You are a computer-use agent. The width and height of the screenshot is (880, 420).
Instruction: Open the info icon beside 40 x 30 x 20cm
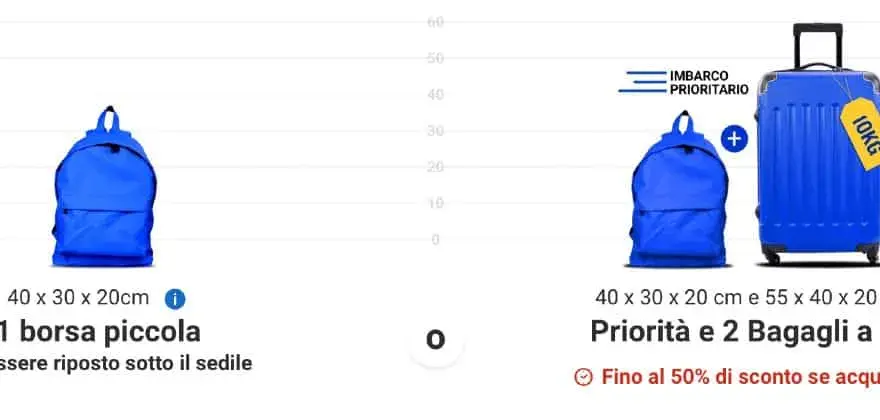[x=175, y=299]
